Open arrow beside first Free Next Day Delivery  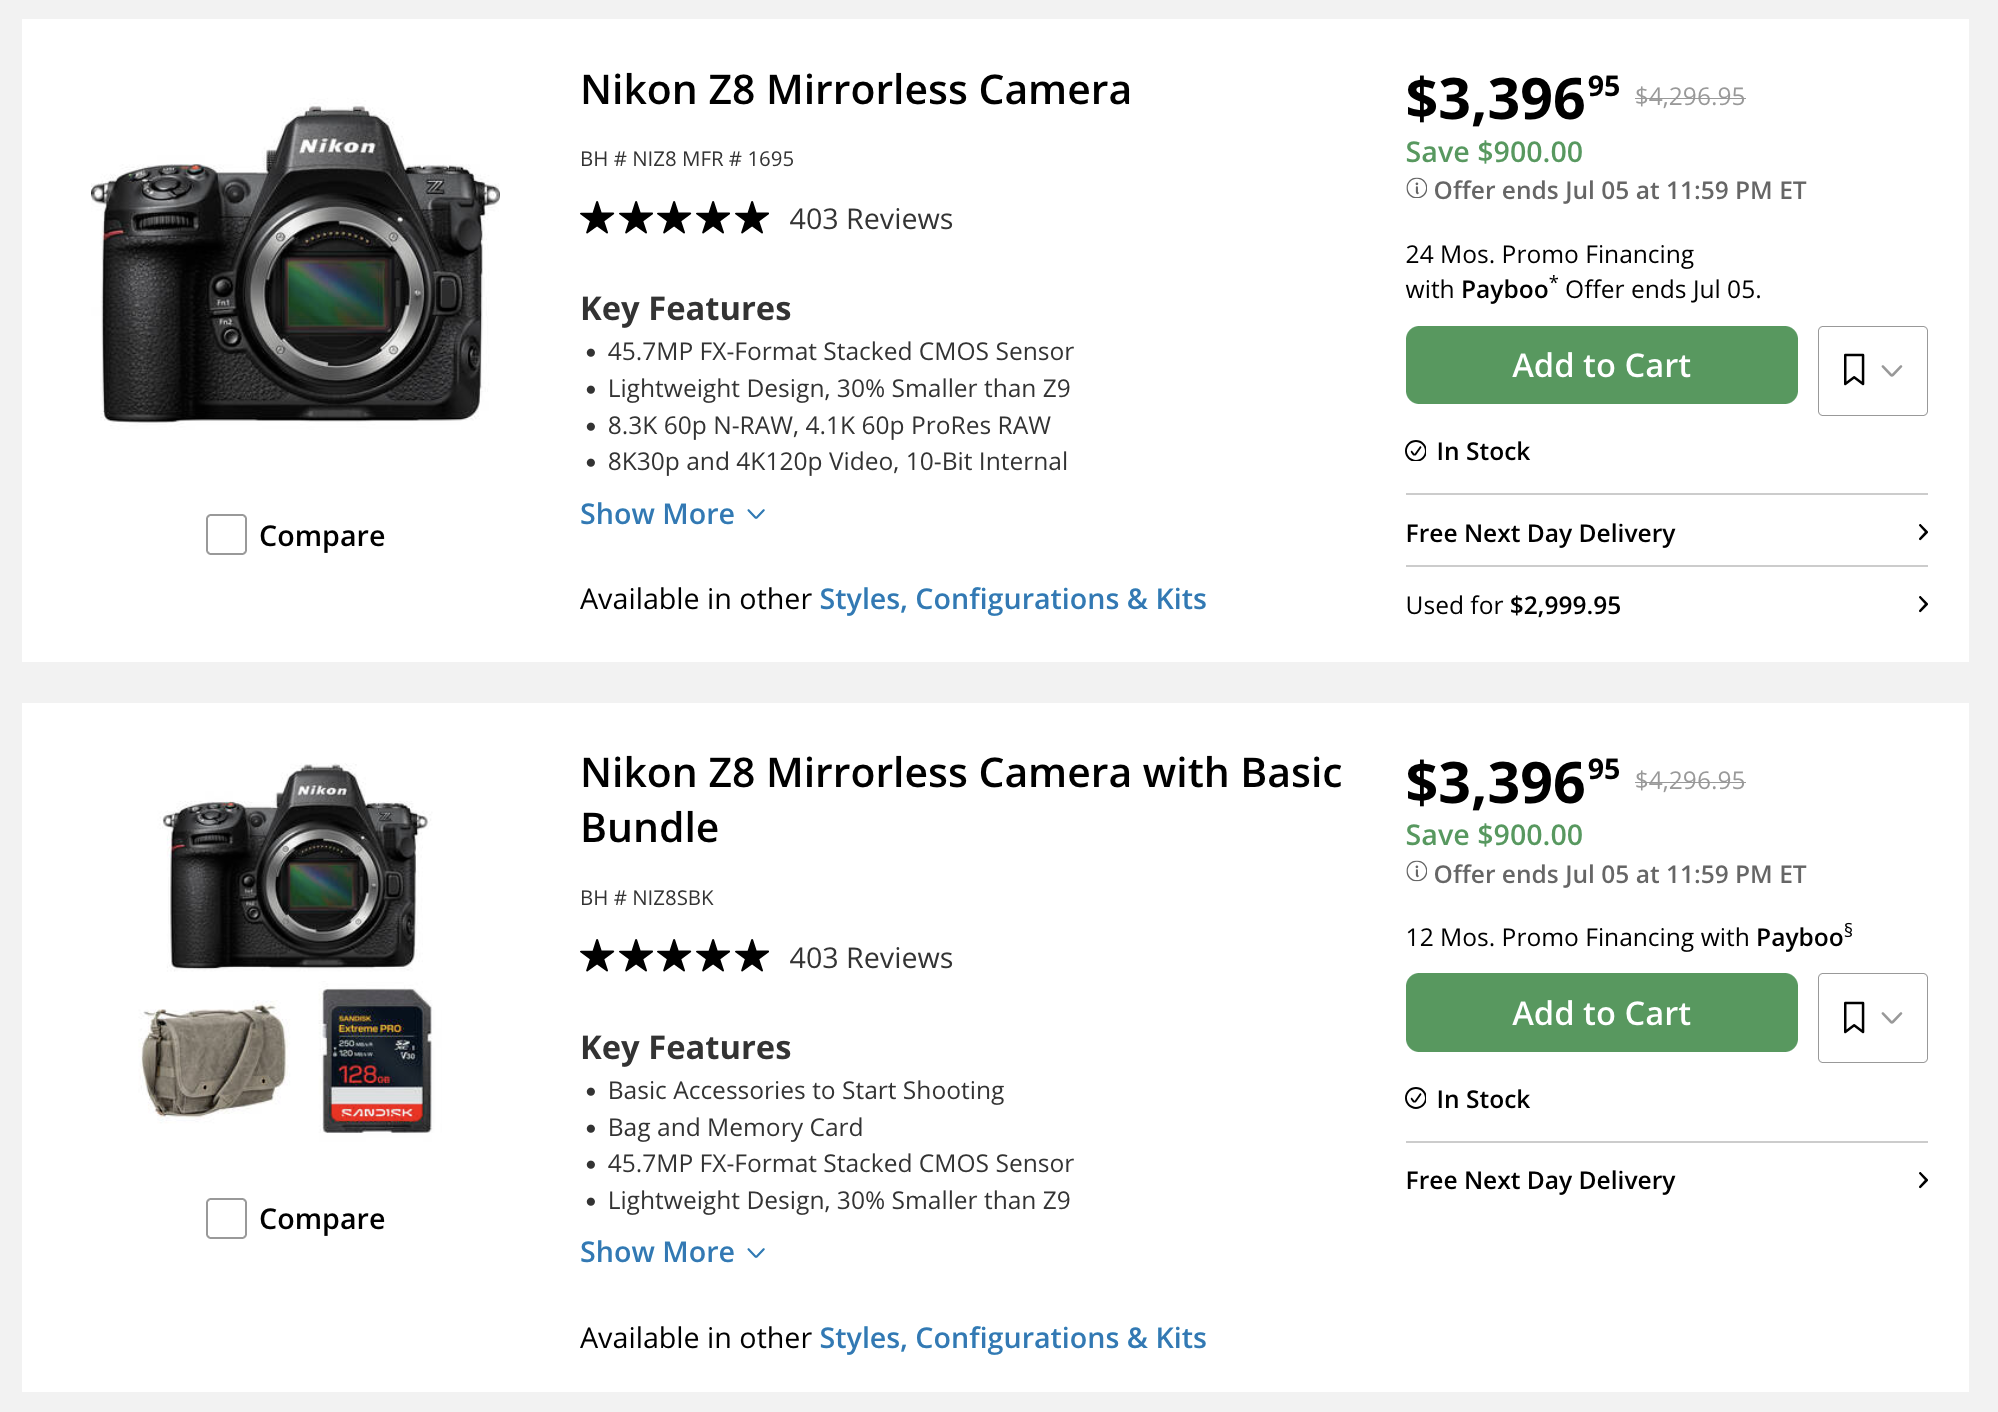point(1922,532)
